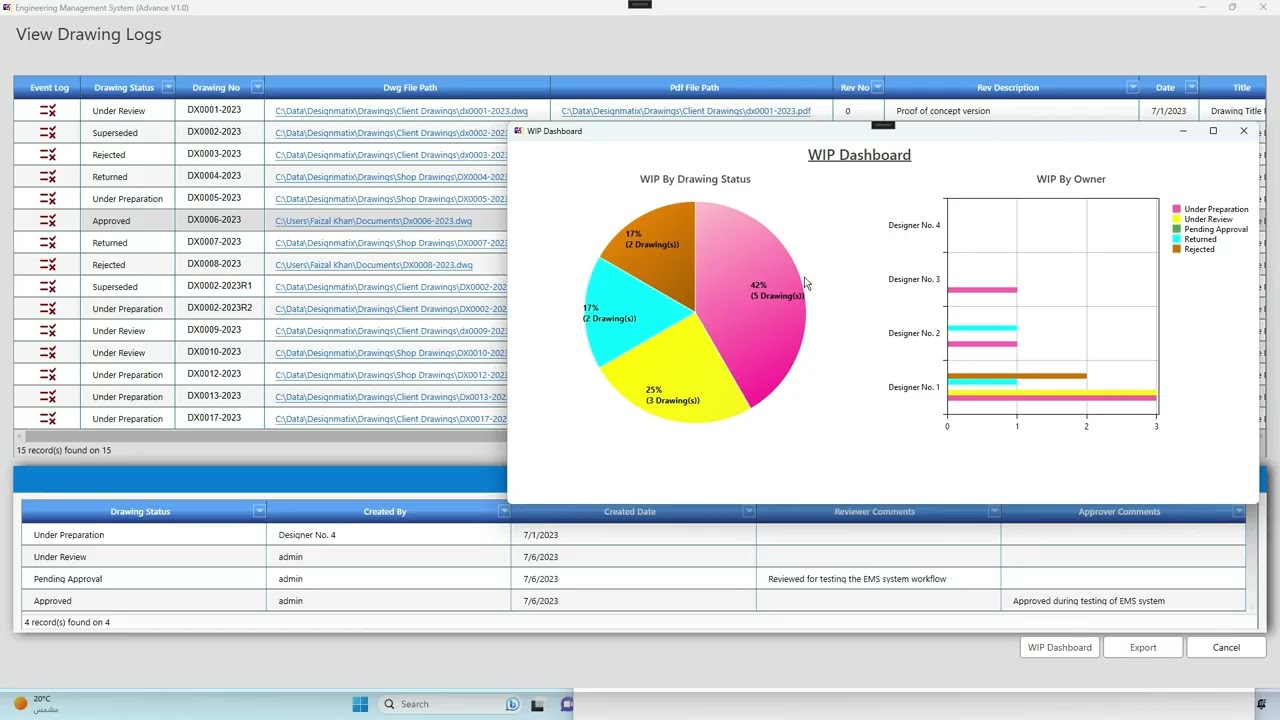Open the event log icon for DX0008-2023
1280x720 pixels.
point(48,265)
